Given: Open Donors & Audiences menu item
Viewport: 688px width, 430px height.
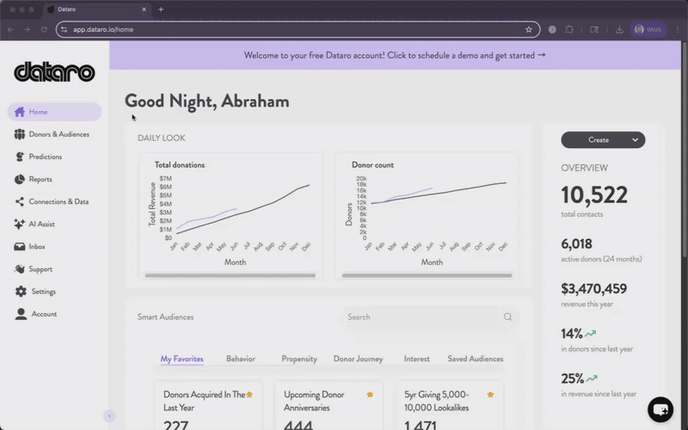Looking at the screenshot, I should click(54, 134).
